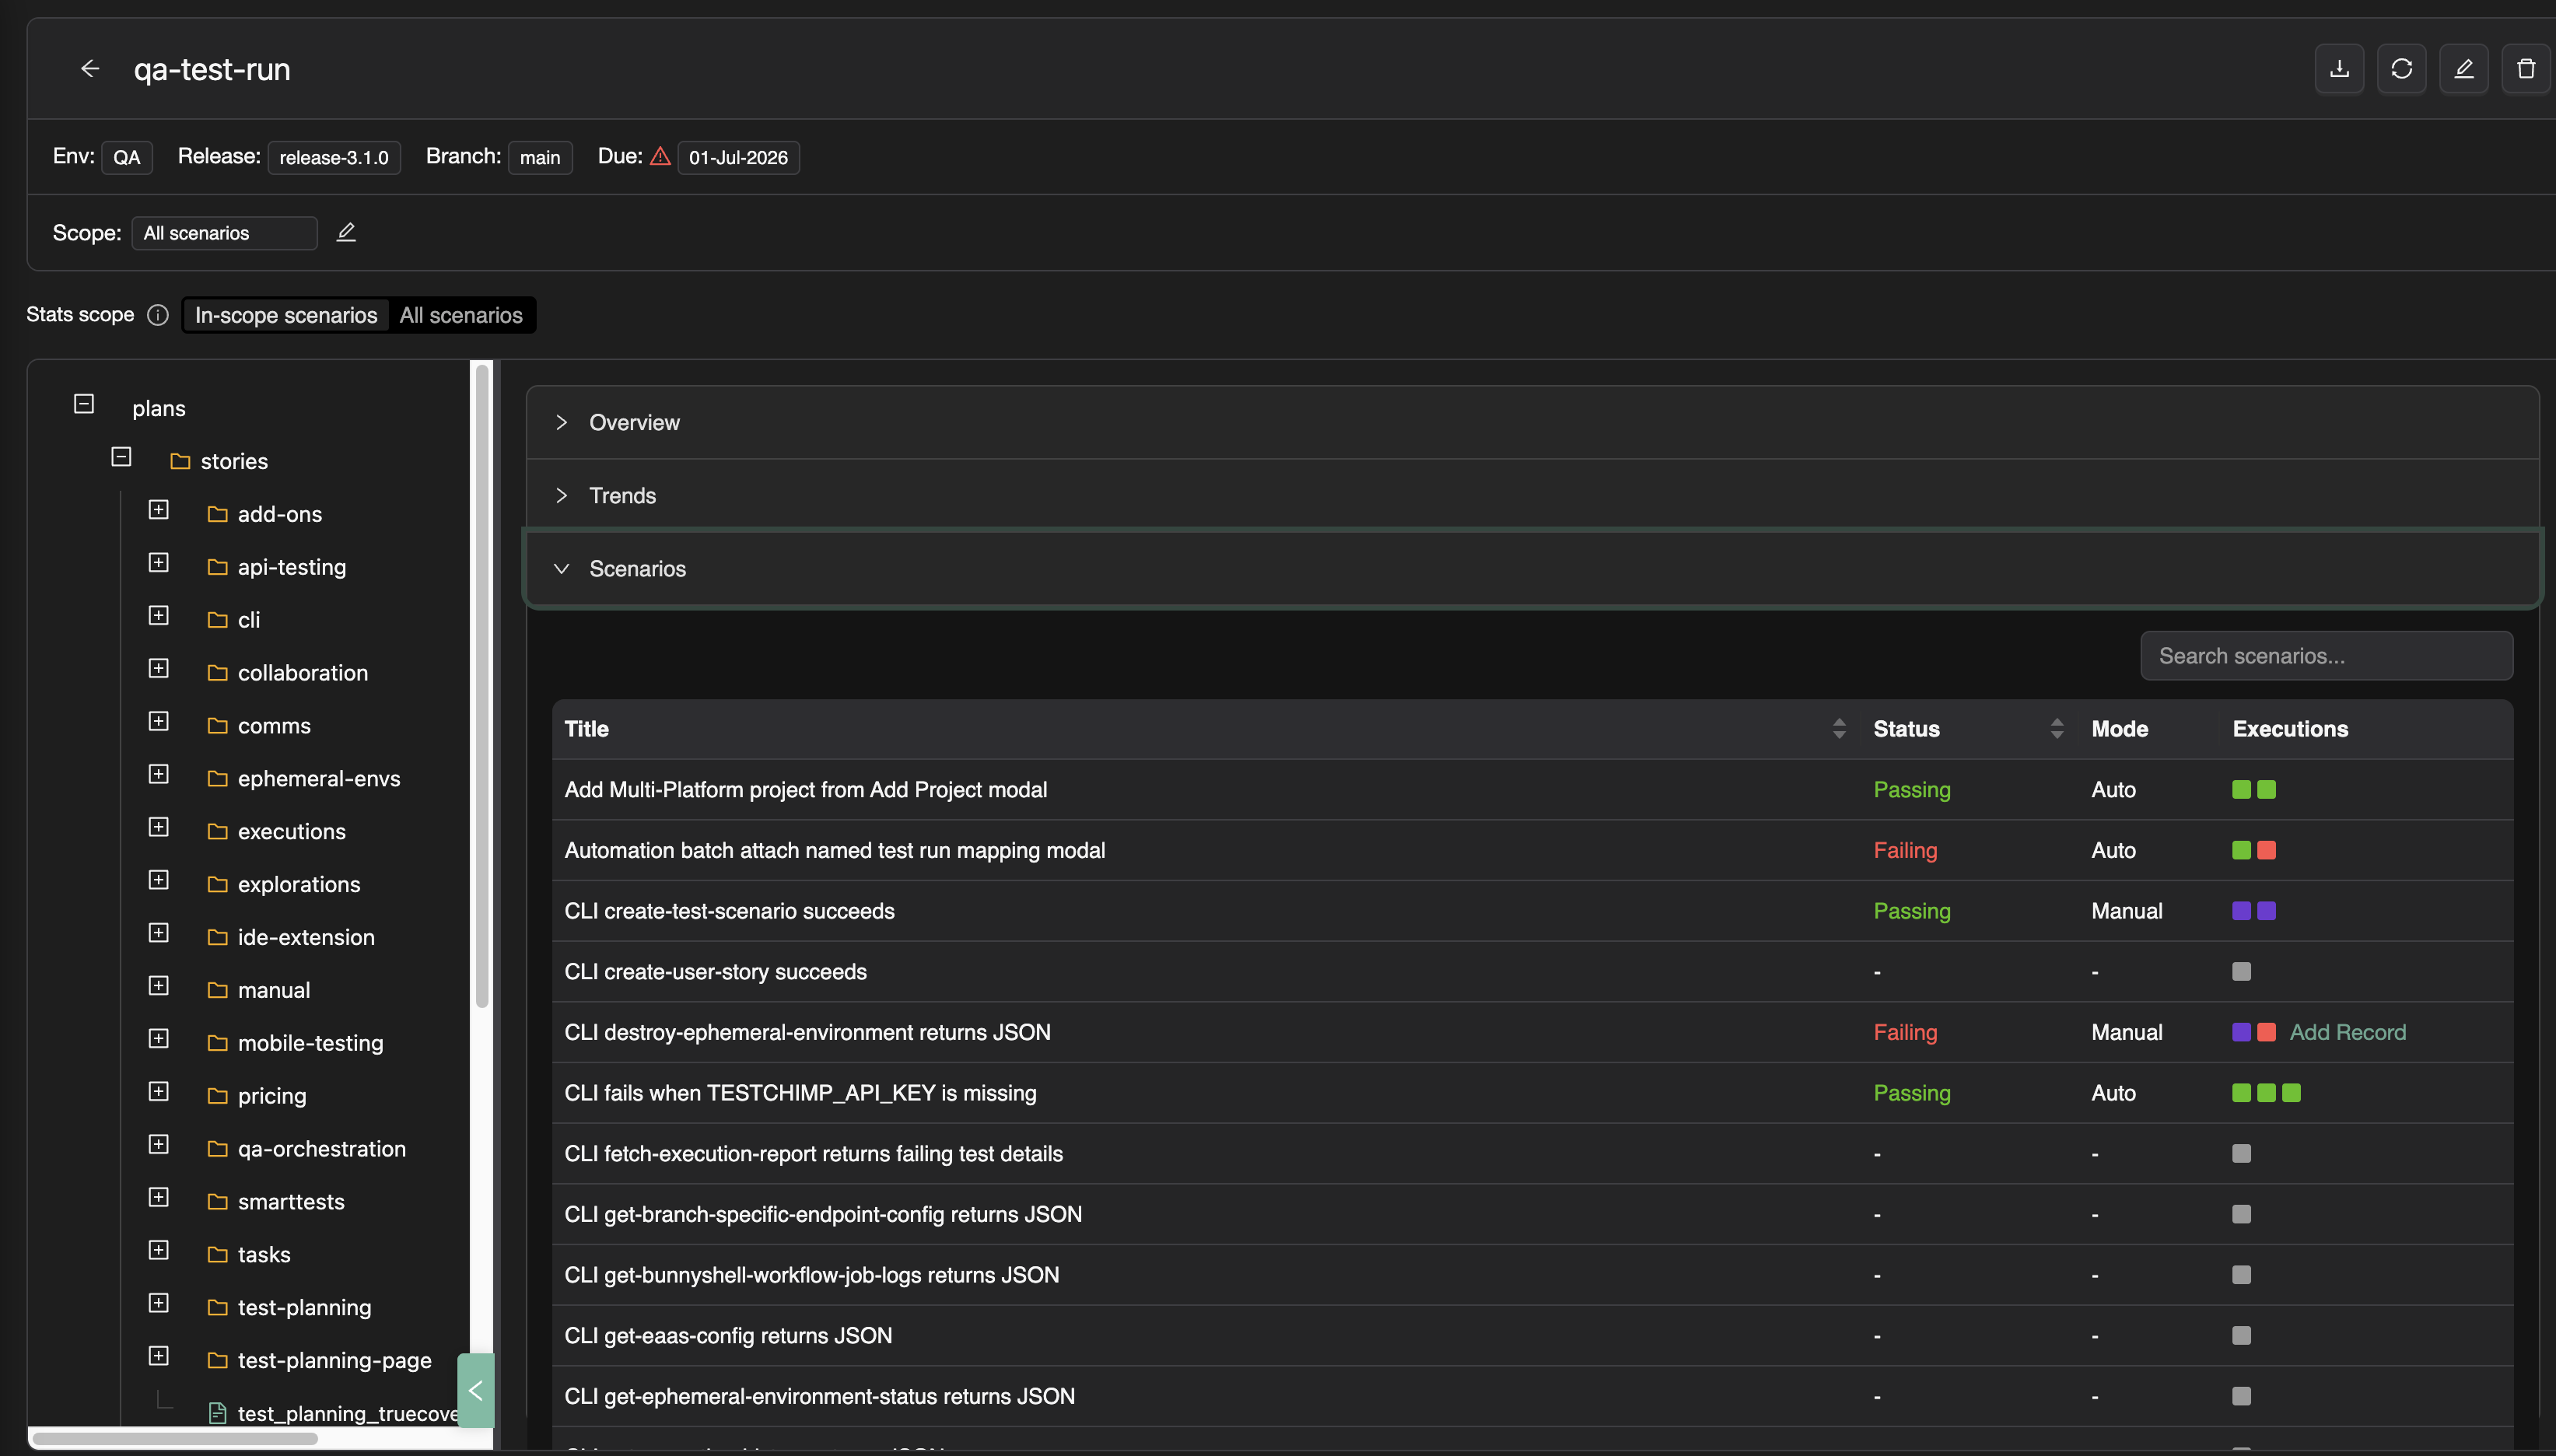Expand the pricing folder node
This screenshot has height=1456, width=2556.
pyautogui.click(x=158, y=1091)
